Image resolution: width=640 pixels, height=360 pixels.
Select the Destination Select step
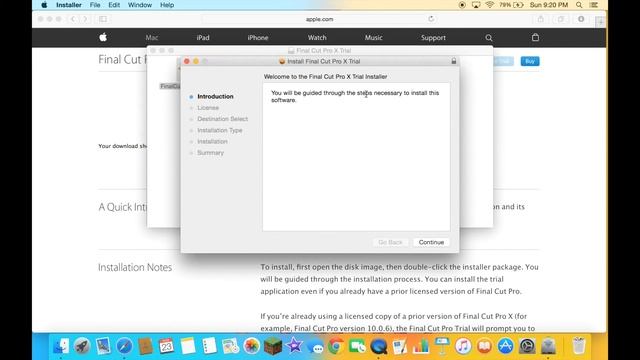(x=222, y=119)
